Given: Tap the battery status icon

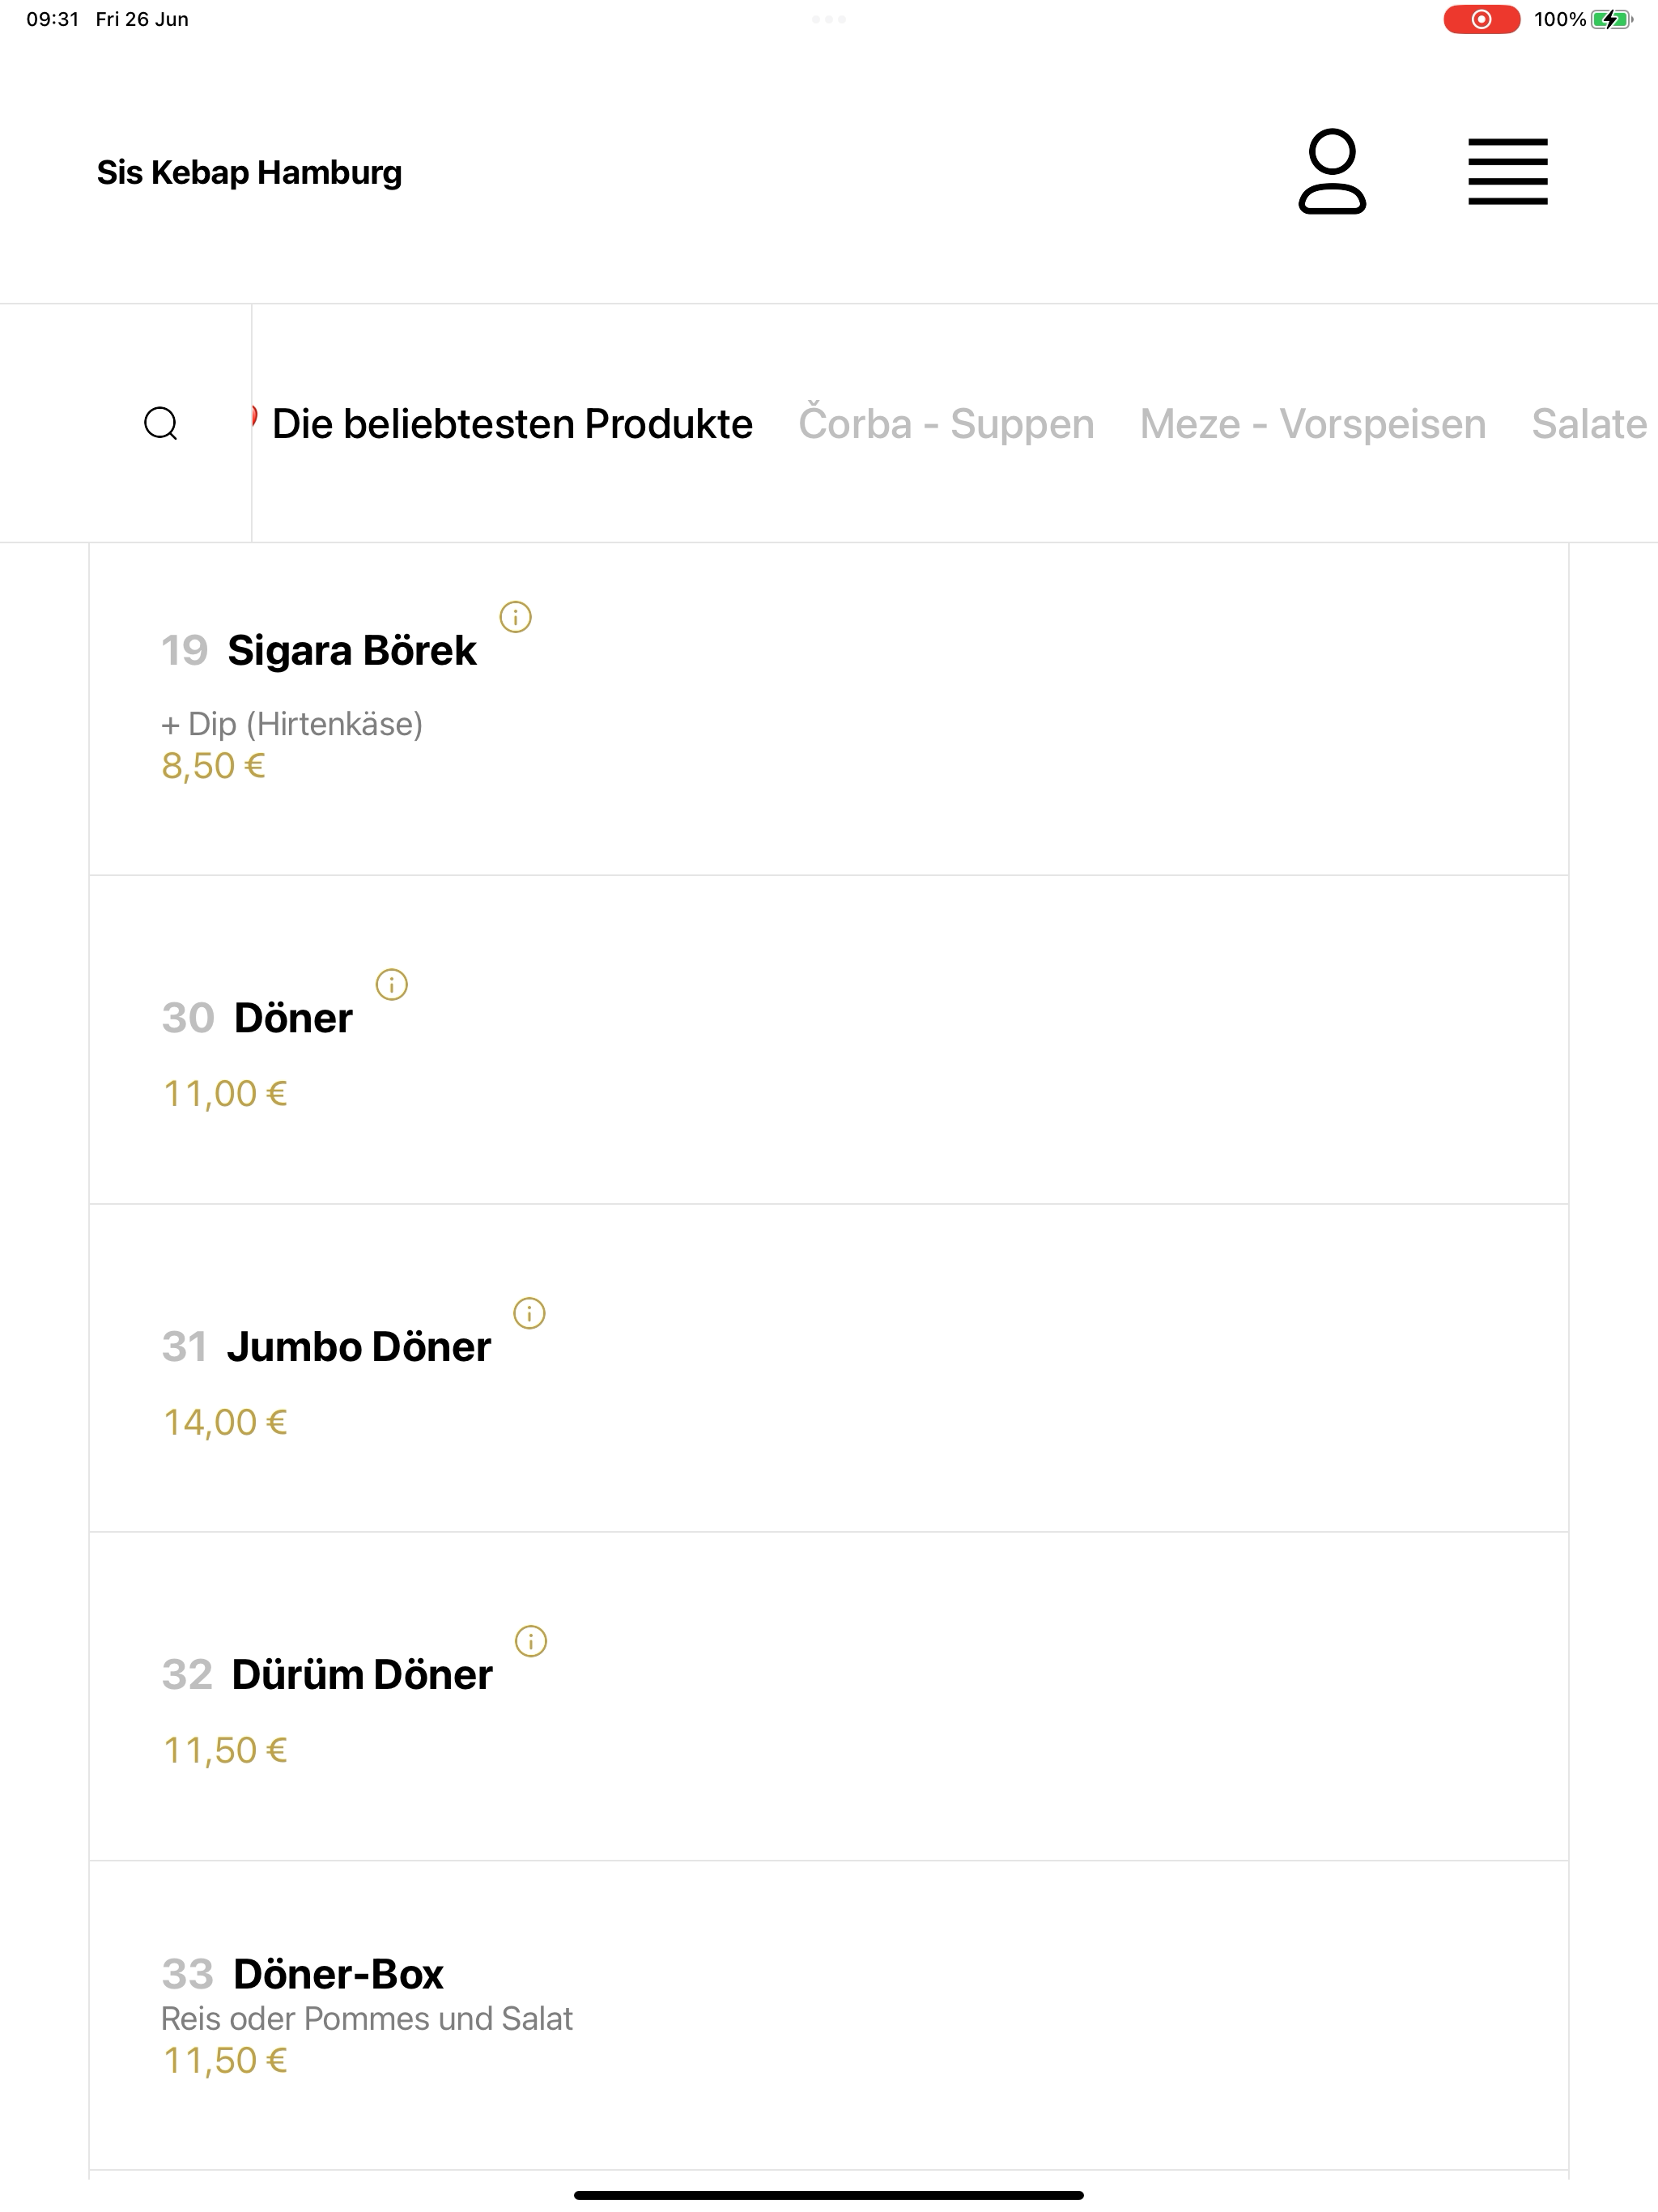Looking at the screenshot, I should [x=1612, y=19].
